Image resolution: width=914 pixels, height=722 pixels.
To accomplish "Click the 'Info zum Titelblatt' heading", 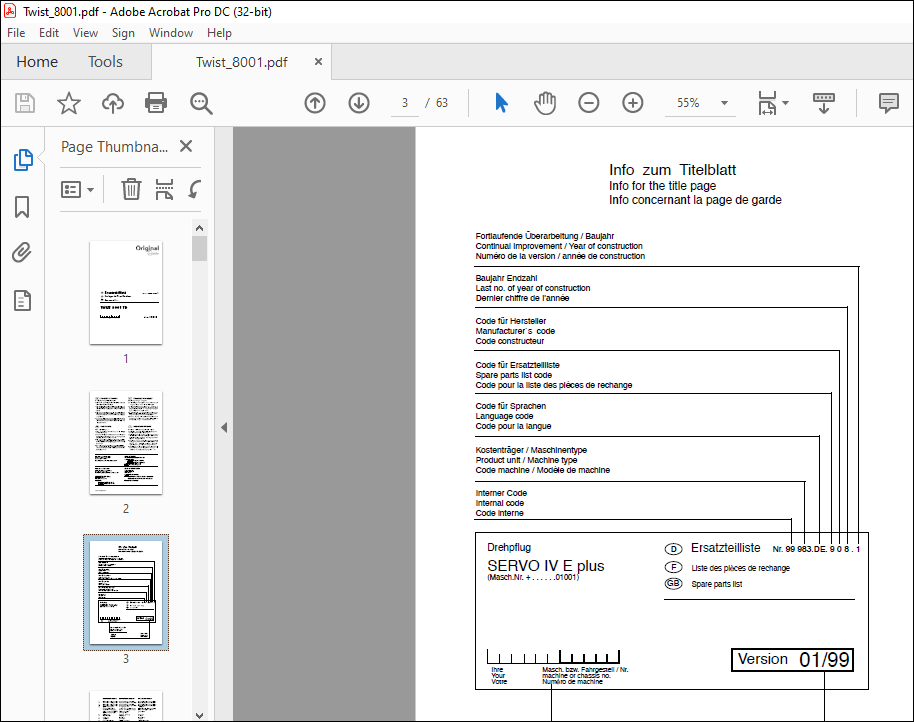I will click(672, 170).
